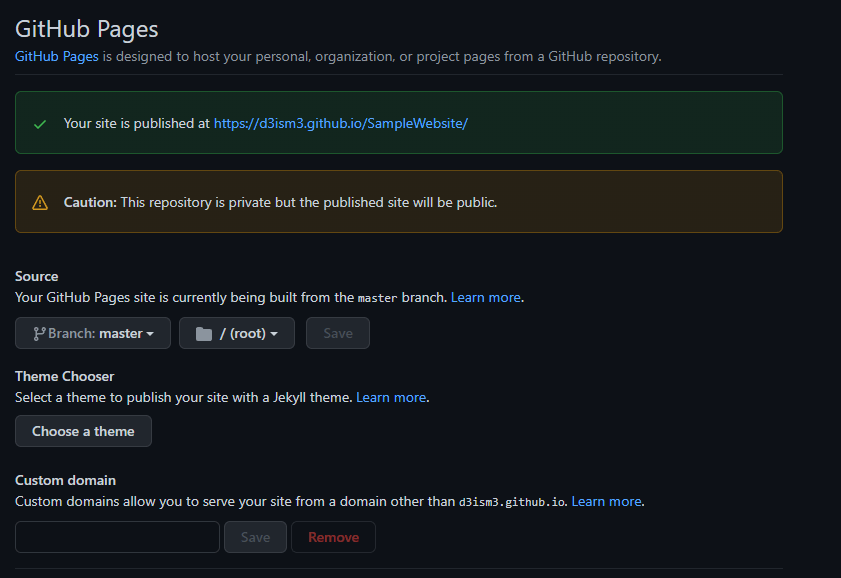
Task: Open Learn more link about custom domains
Action: (606, 501)
